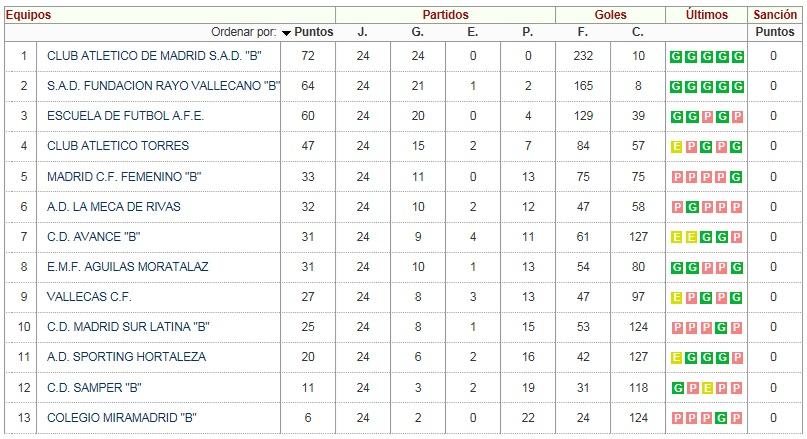Click the sort arrow beside Puntos
807x439 pixels.
click(286, 33)
